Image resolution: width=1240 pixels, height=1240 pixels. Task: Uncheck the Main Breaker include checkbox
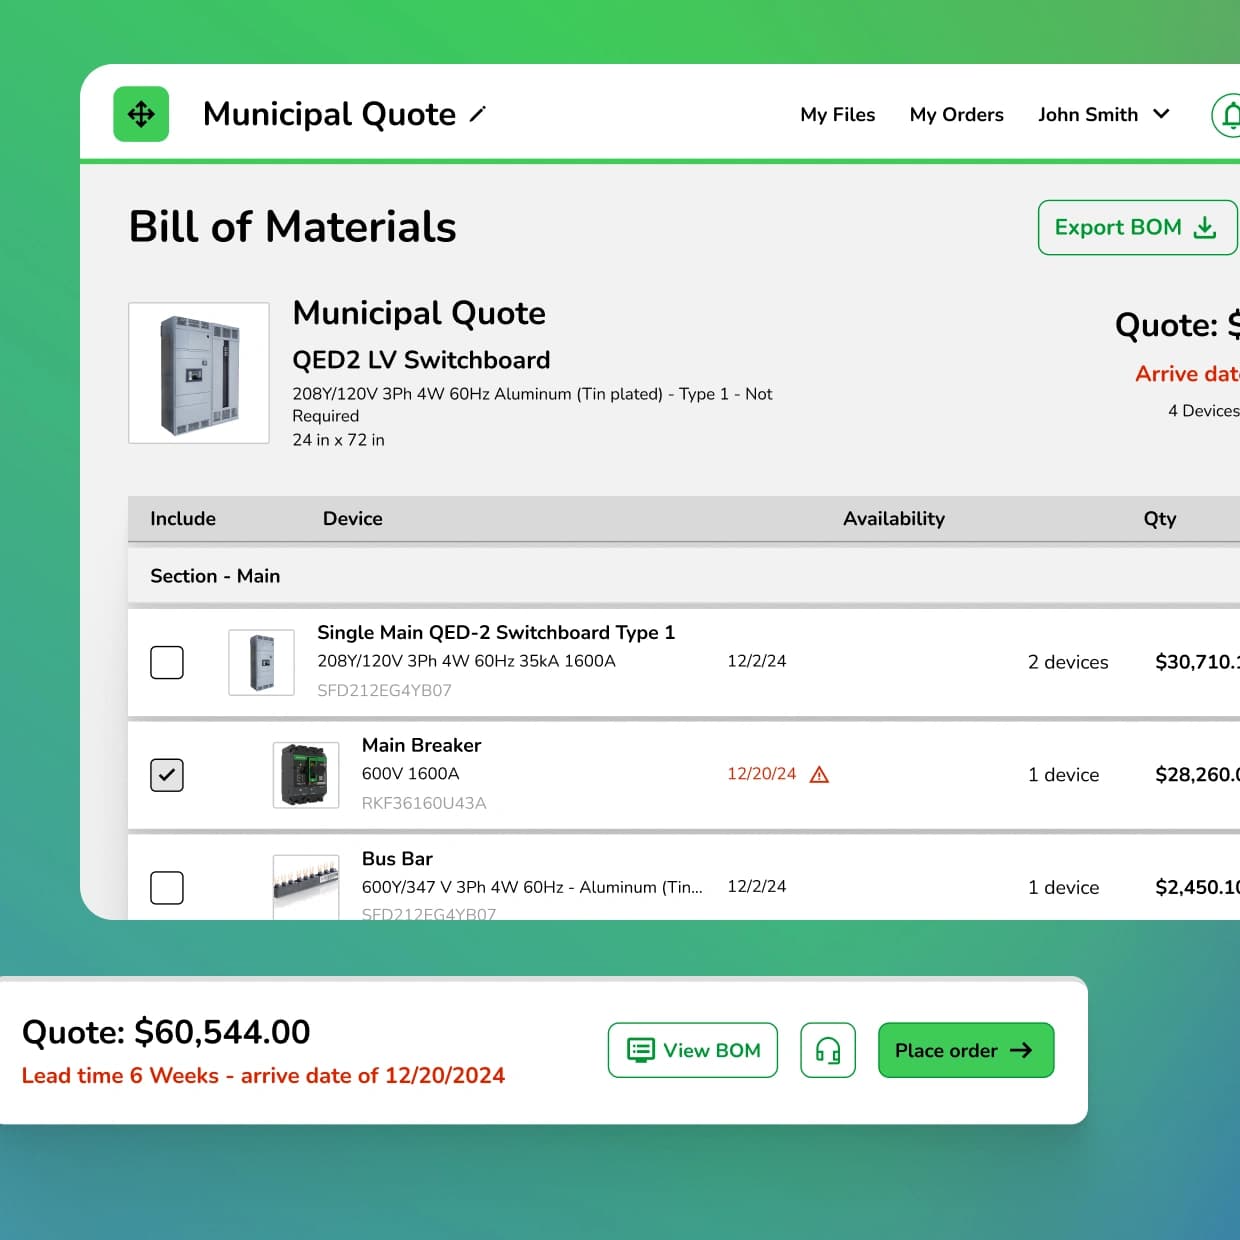167,775
